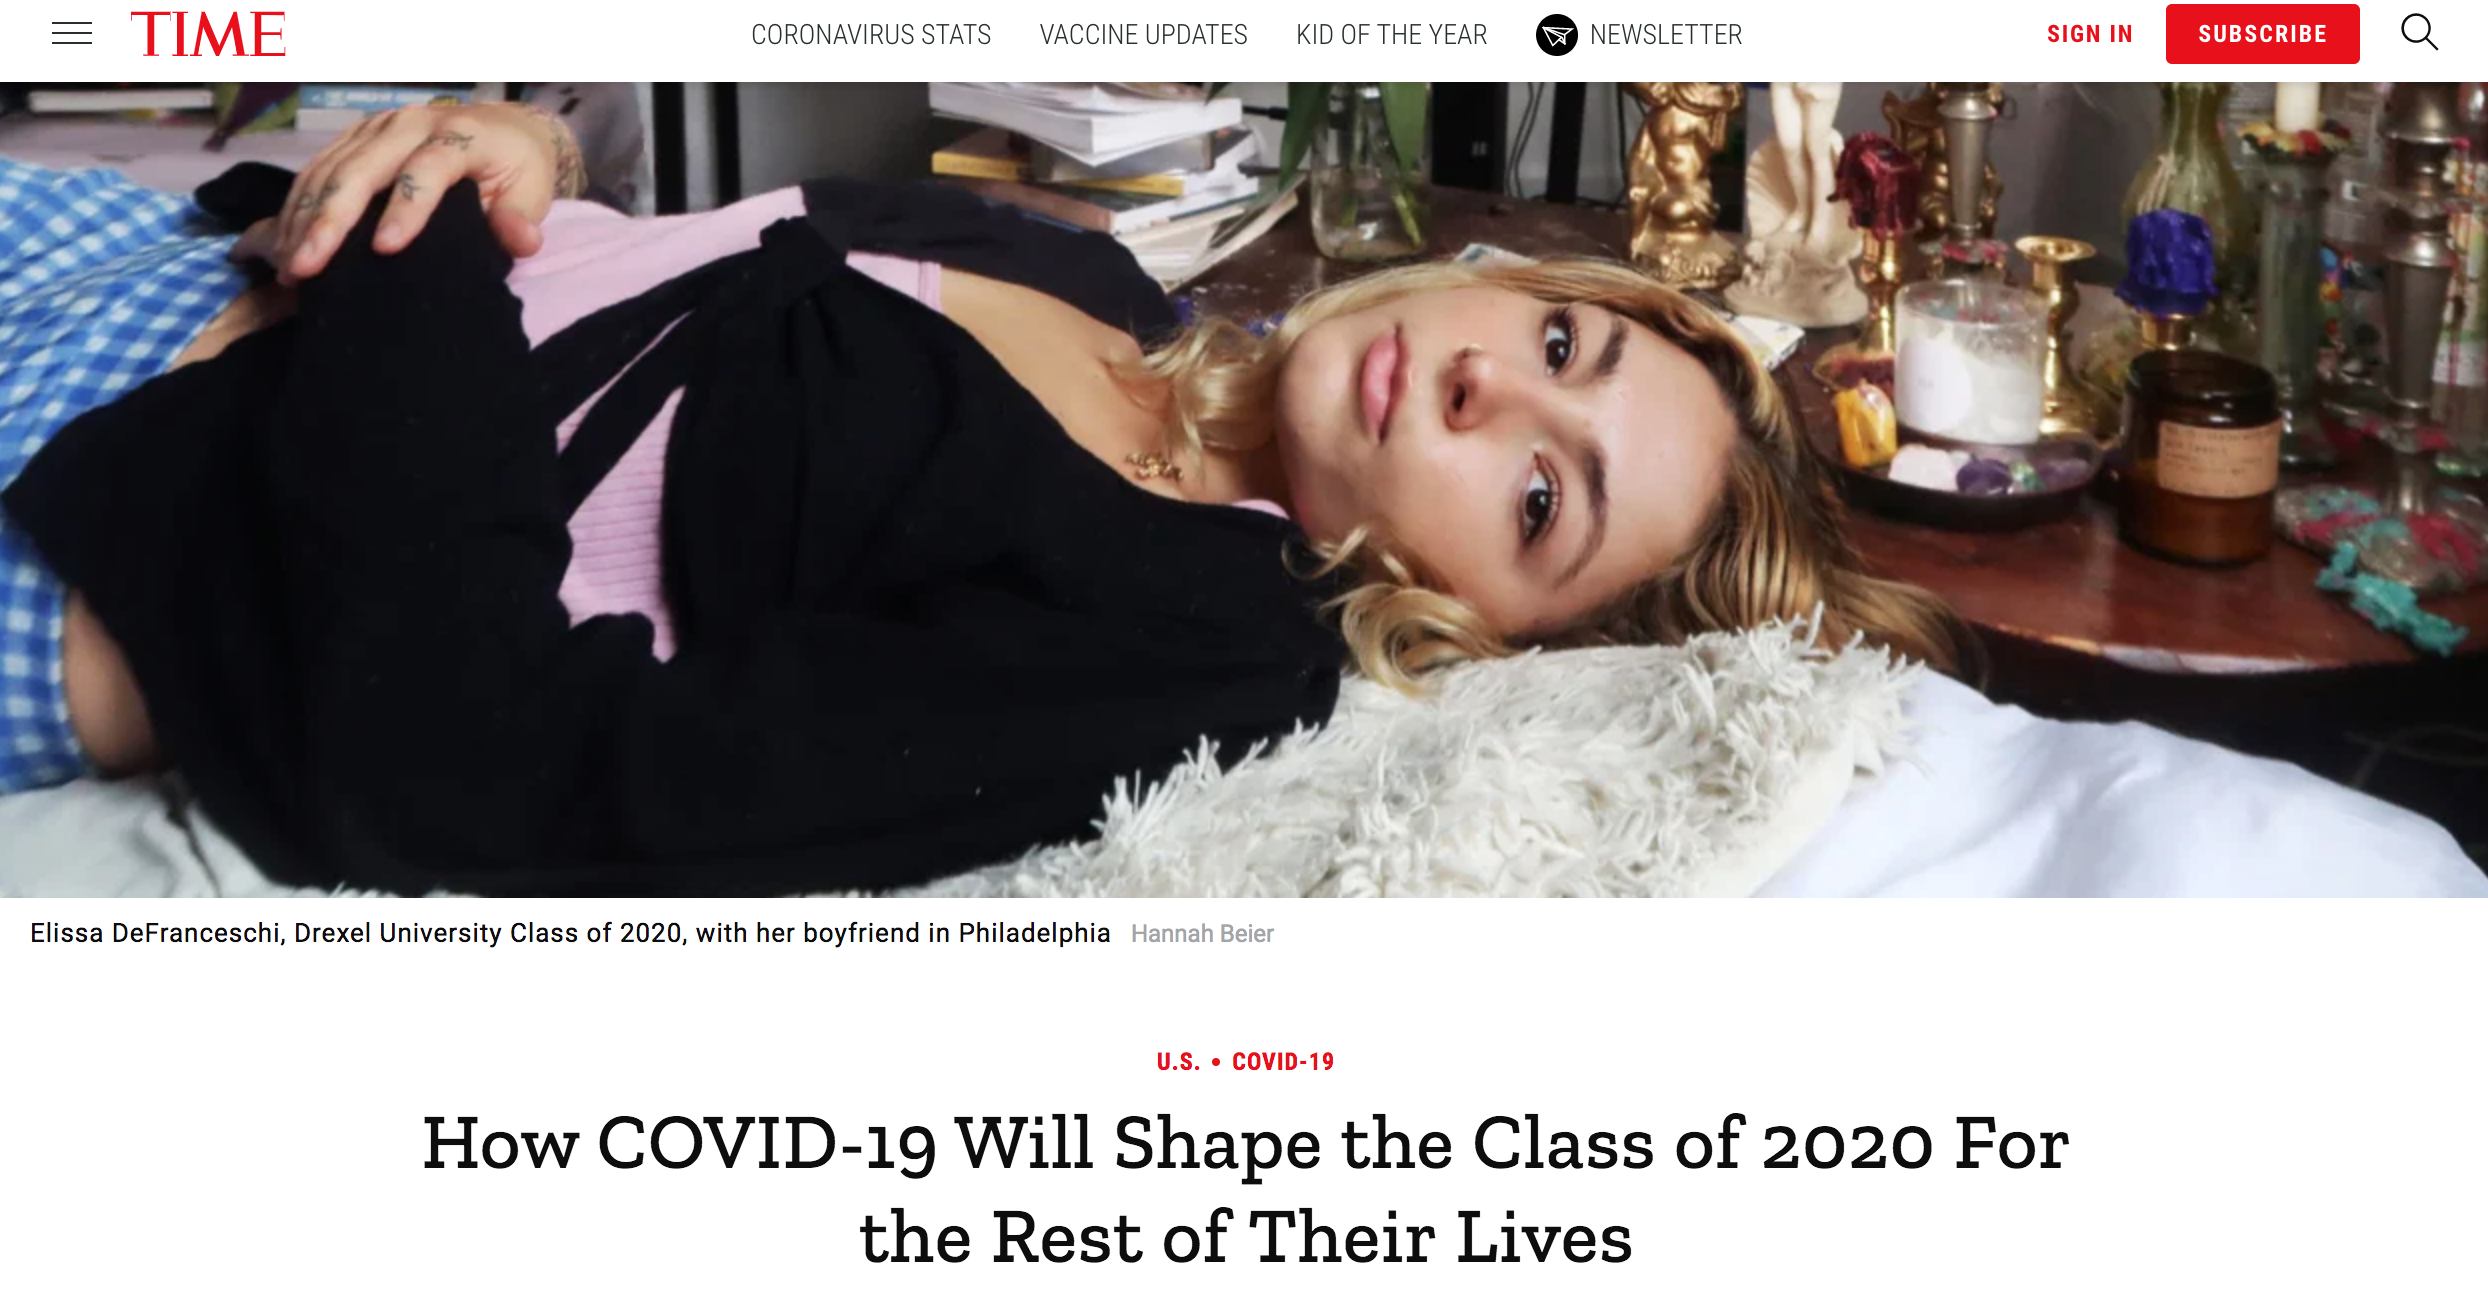Open the Newsletter link
Image resolution: width=2488 pixels, height=1304 pixels.
pyautogui.click(x=1666, y=35)
